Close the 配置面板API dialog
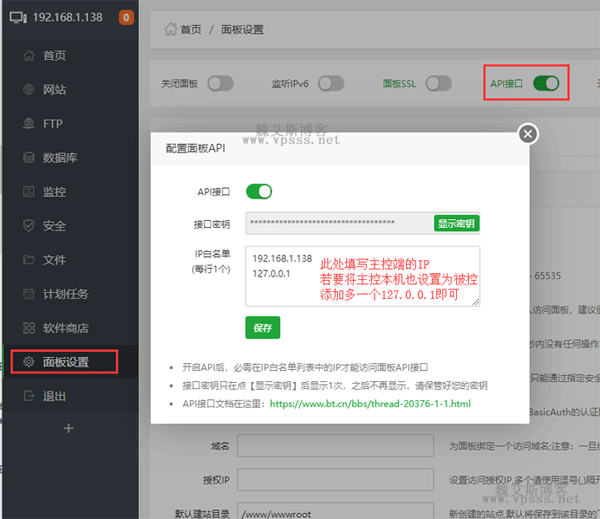This screenshot has width=600, height=519. 528,134
